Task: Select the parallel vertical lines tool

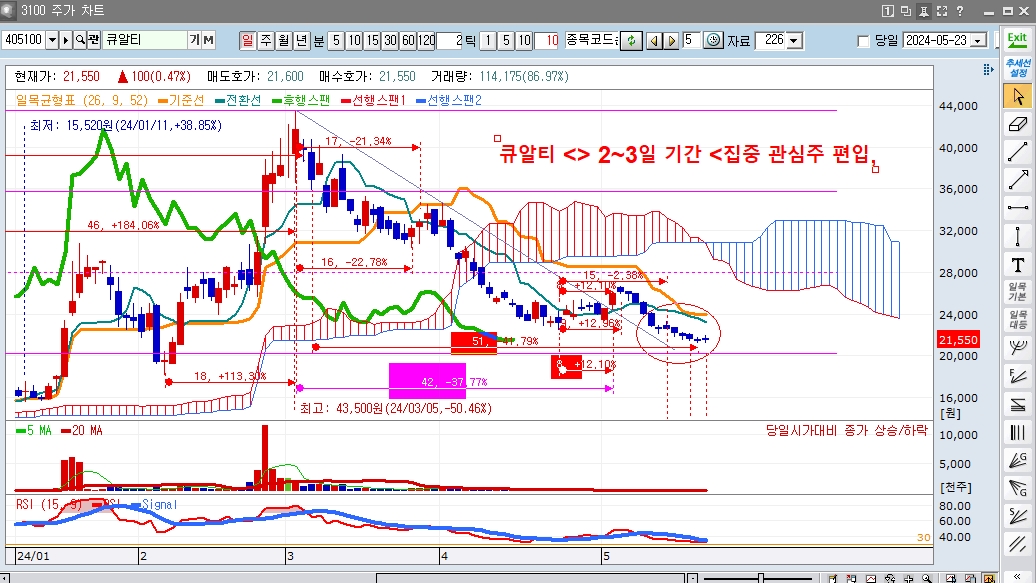Action: (1018, 433)
